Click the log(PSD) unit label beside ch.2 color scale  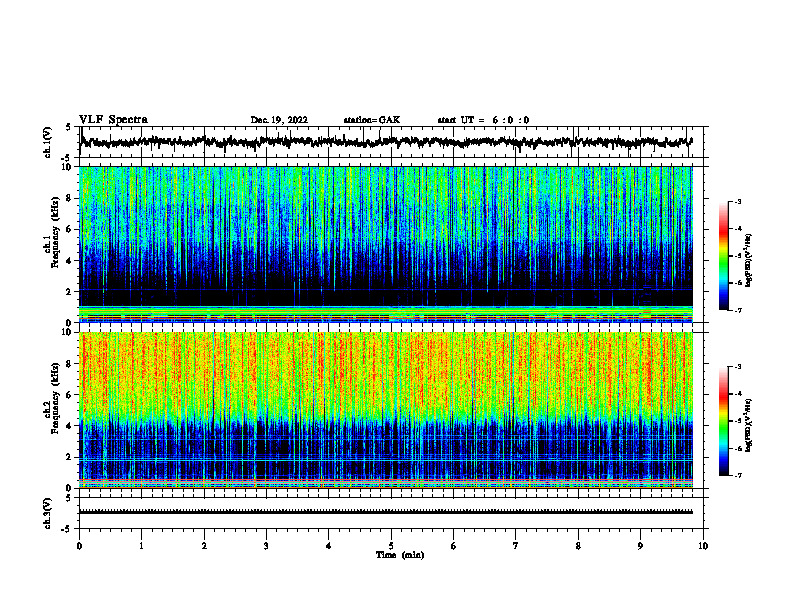pyautogui.click(x=749, y=425)
